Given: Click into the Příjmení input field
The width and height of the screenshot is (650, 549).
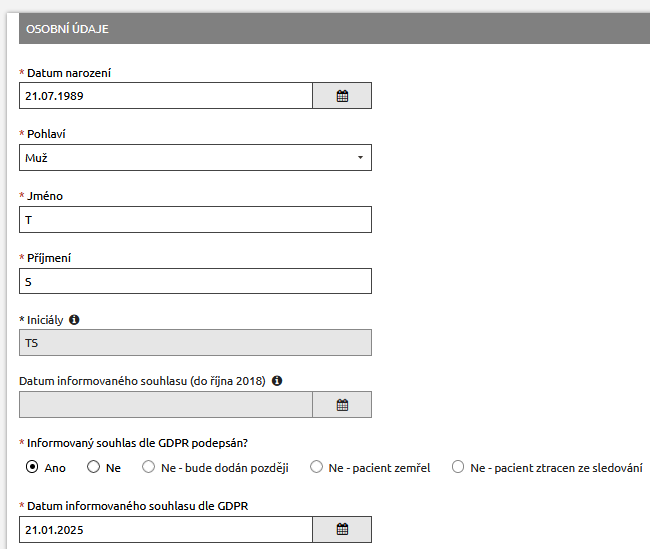Looking at the screenshot, I should 195,282.
